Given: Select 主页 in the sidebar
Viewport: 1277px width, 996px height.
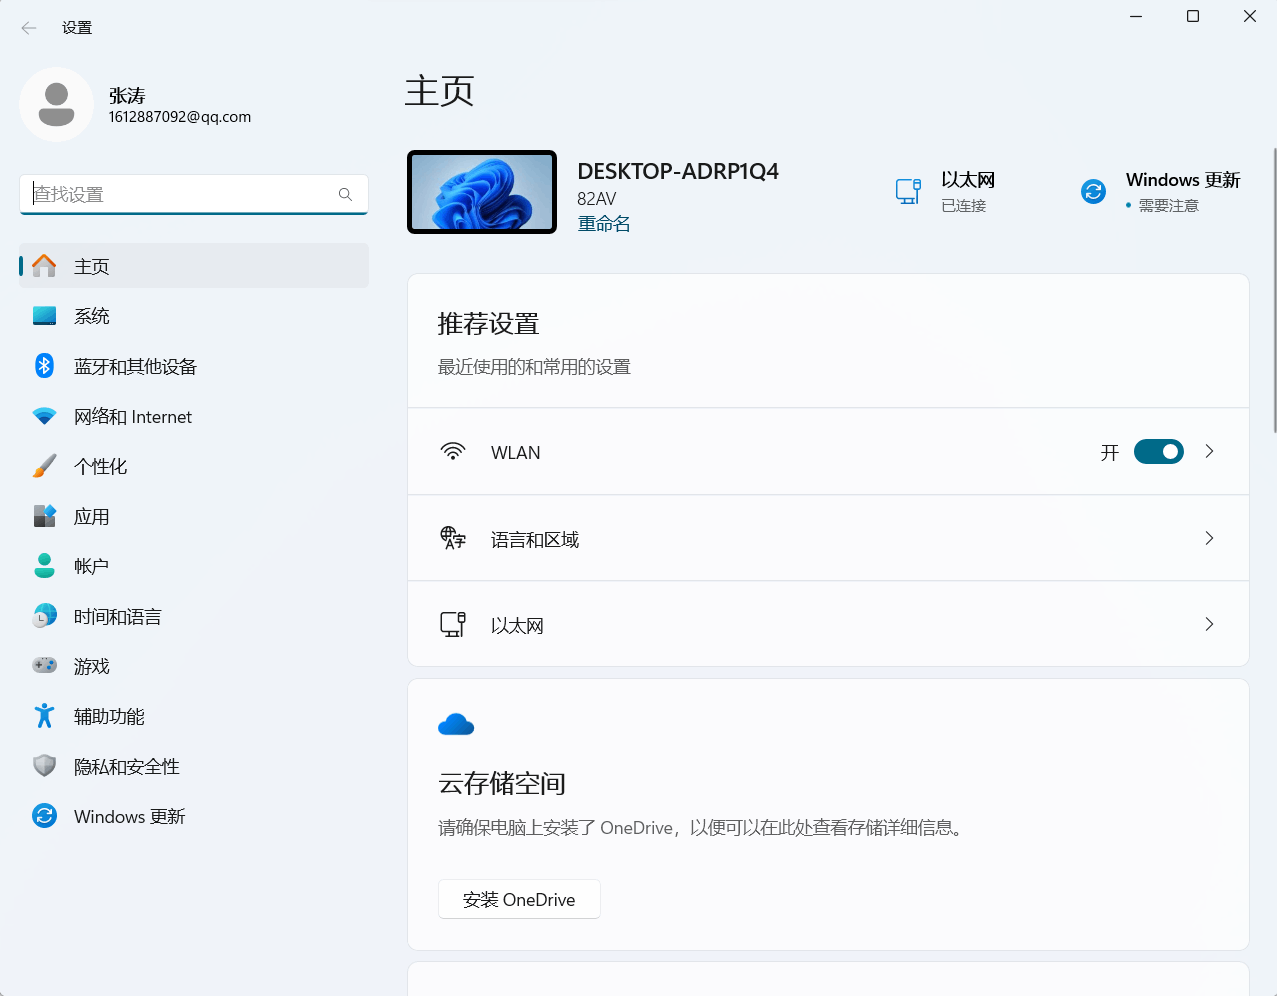Looking at the screenshot, I should coord(194,266).
